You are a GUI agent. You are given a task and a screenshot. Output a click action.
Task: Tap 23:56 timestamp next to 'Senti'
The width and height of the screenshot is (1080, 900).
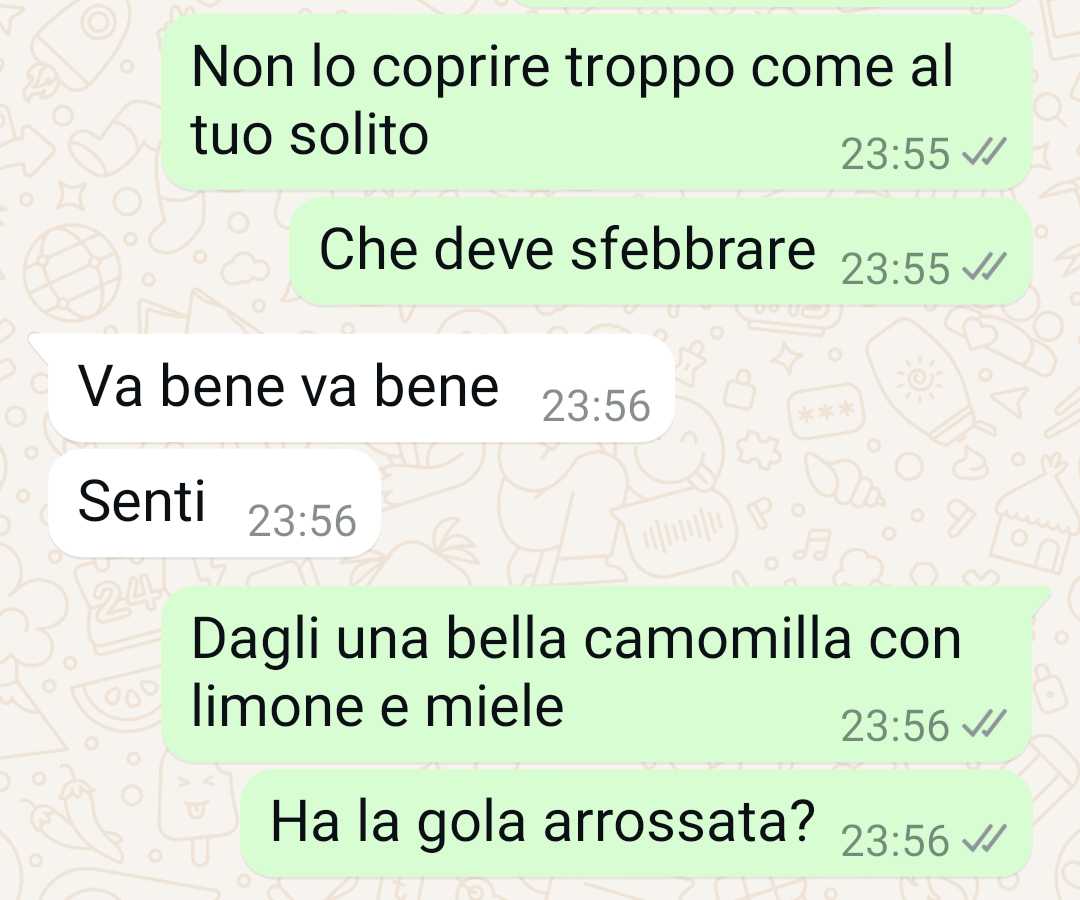click(x=302, y=521)
